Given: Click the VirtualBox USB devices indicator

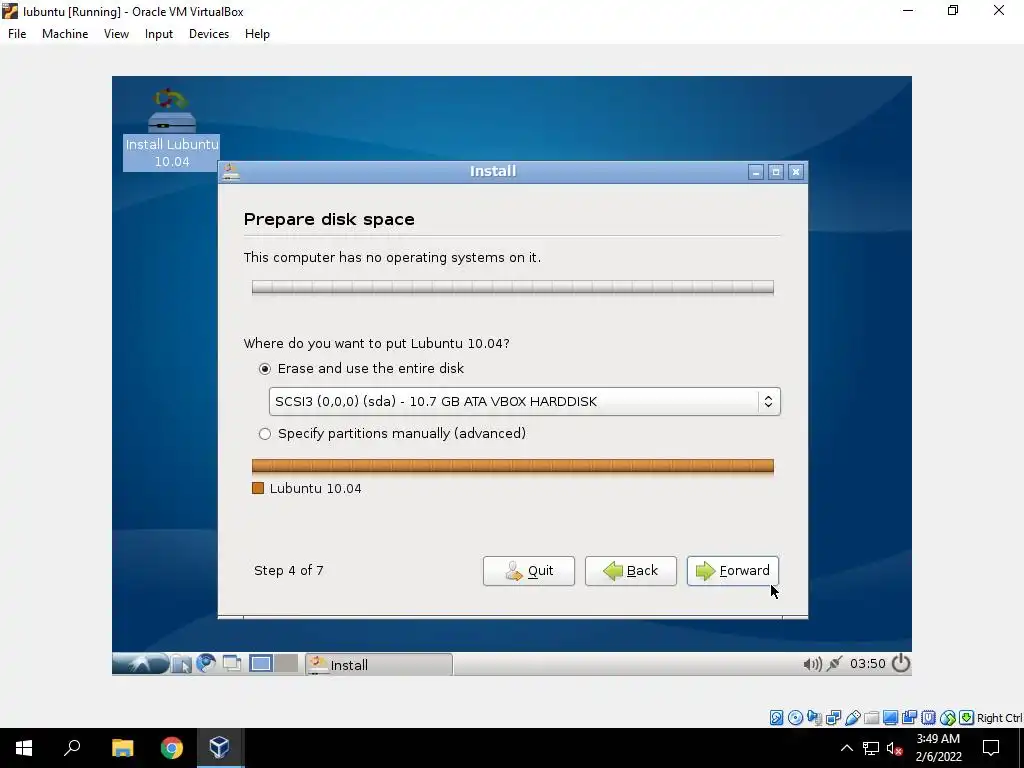Looking at the screenshot, I should 852,718.
